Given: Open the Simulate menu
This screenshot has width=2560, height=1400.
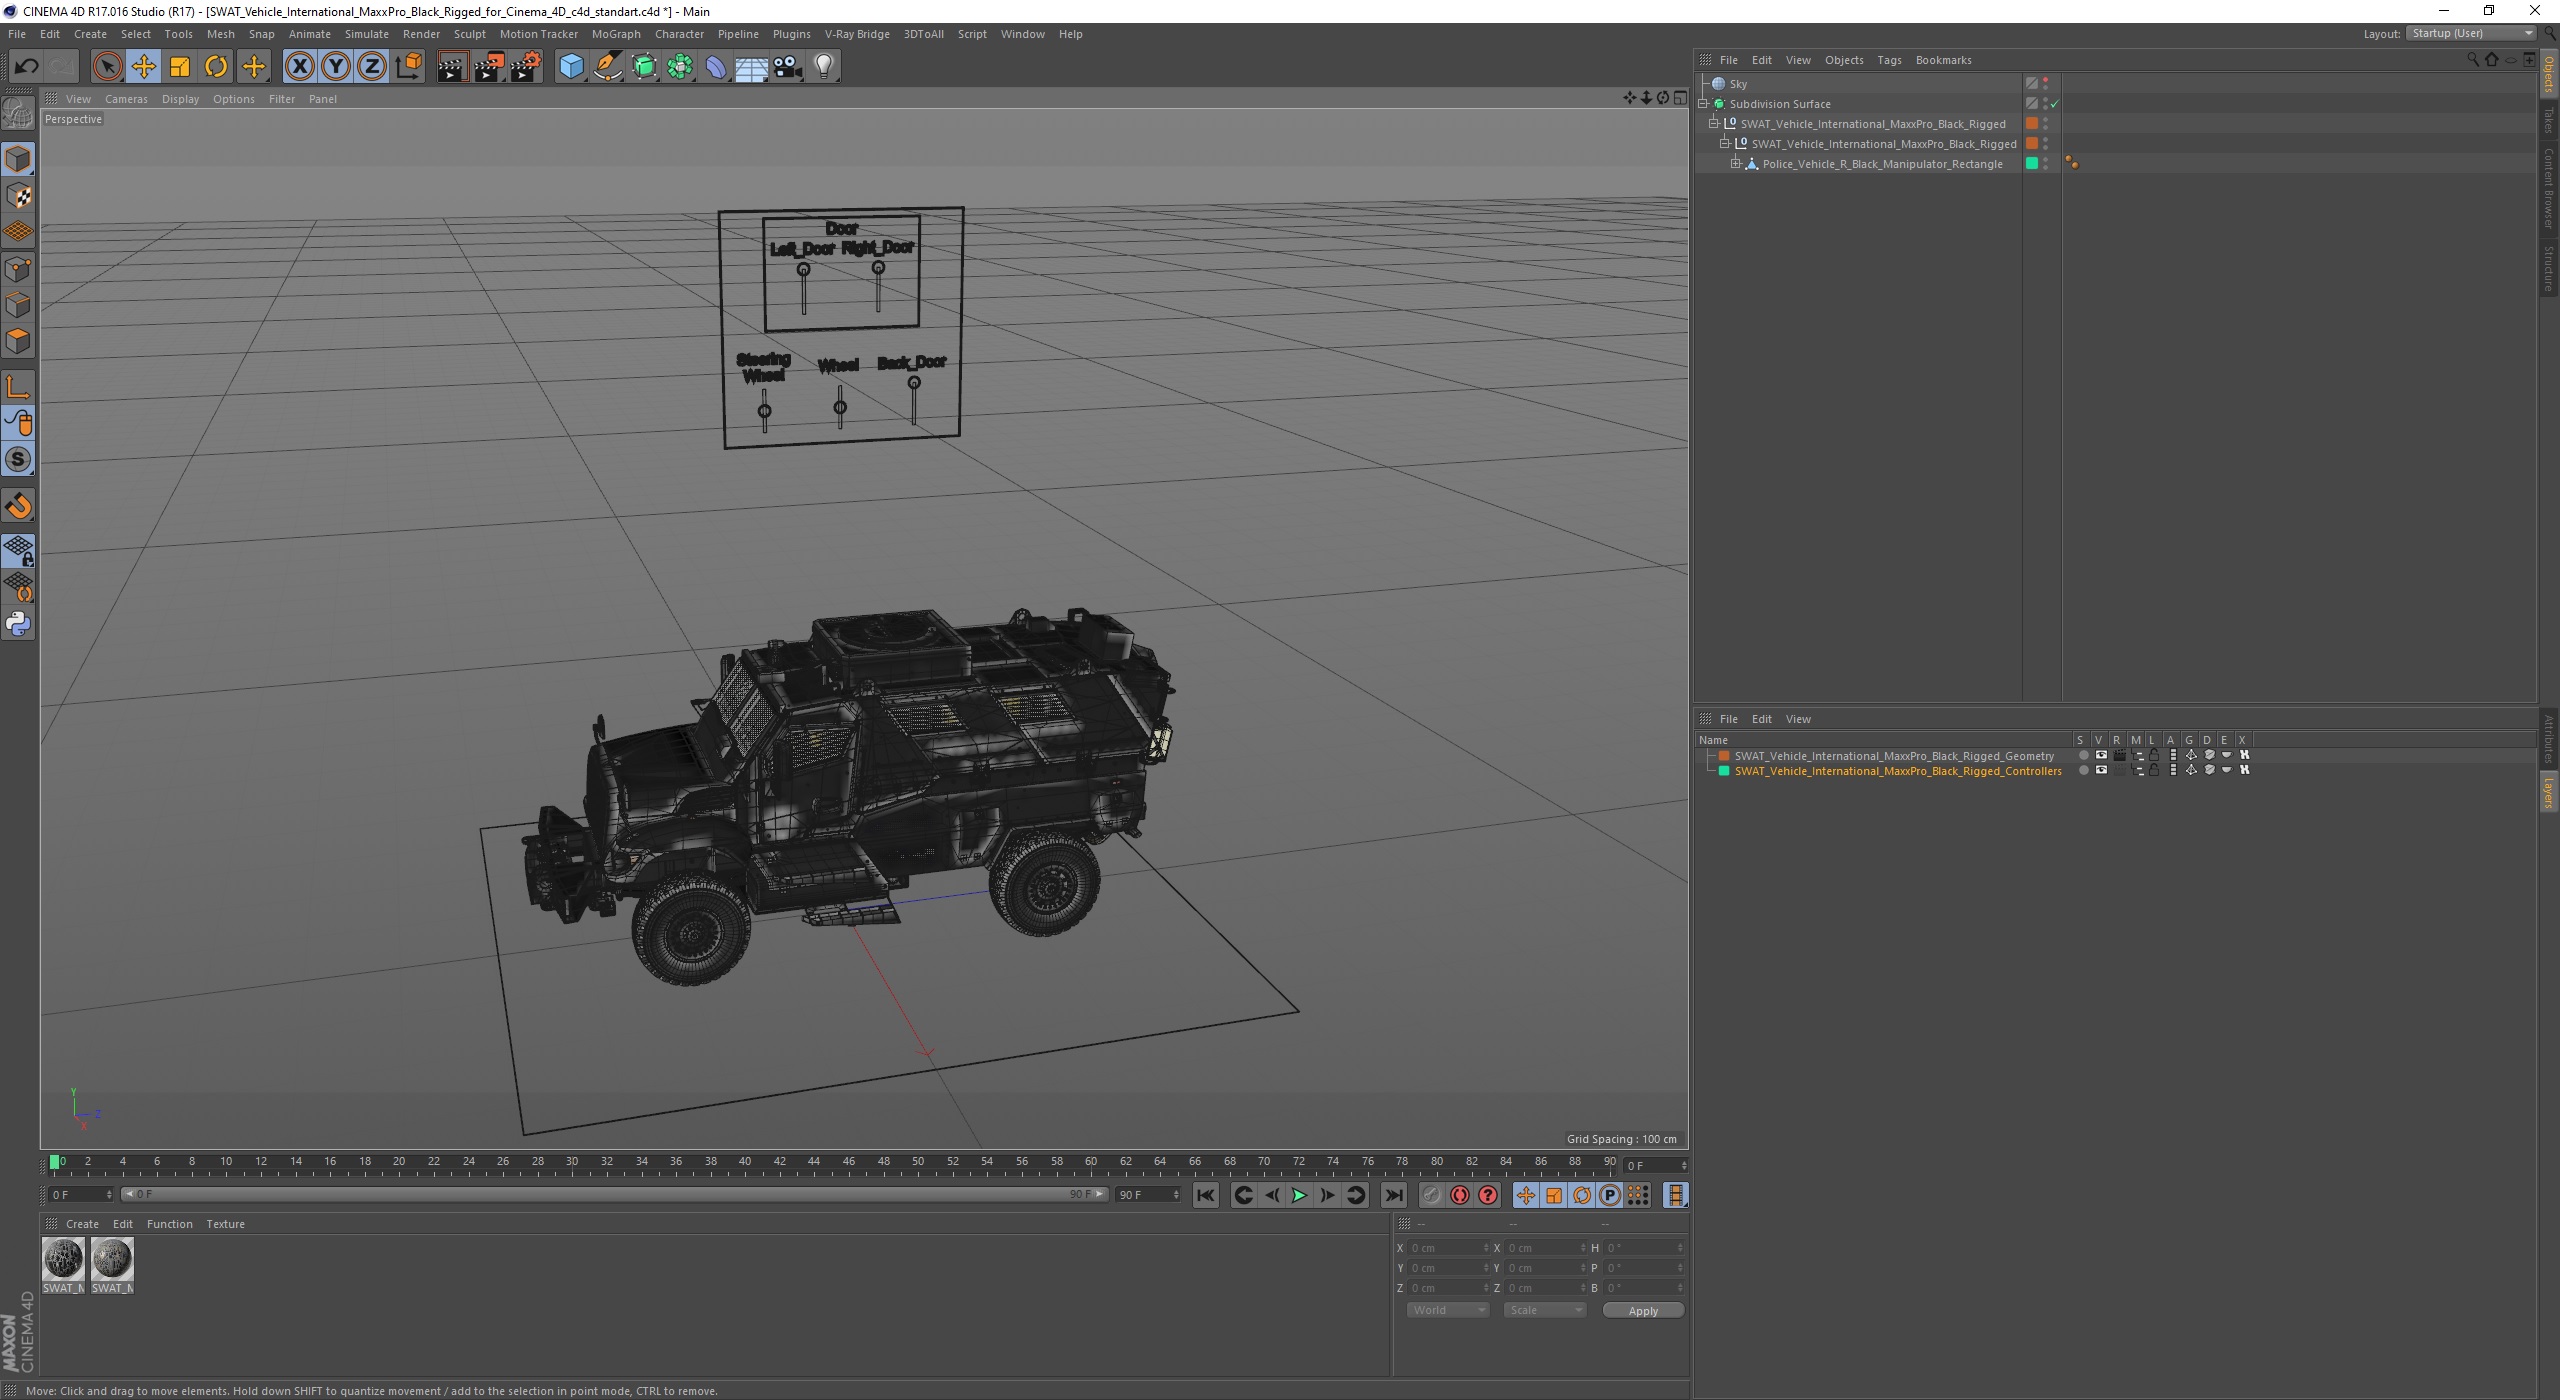Looking at the screenshot, I should point(366,34).
